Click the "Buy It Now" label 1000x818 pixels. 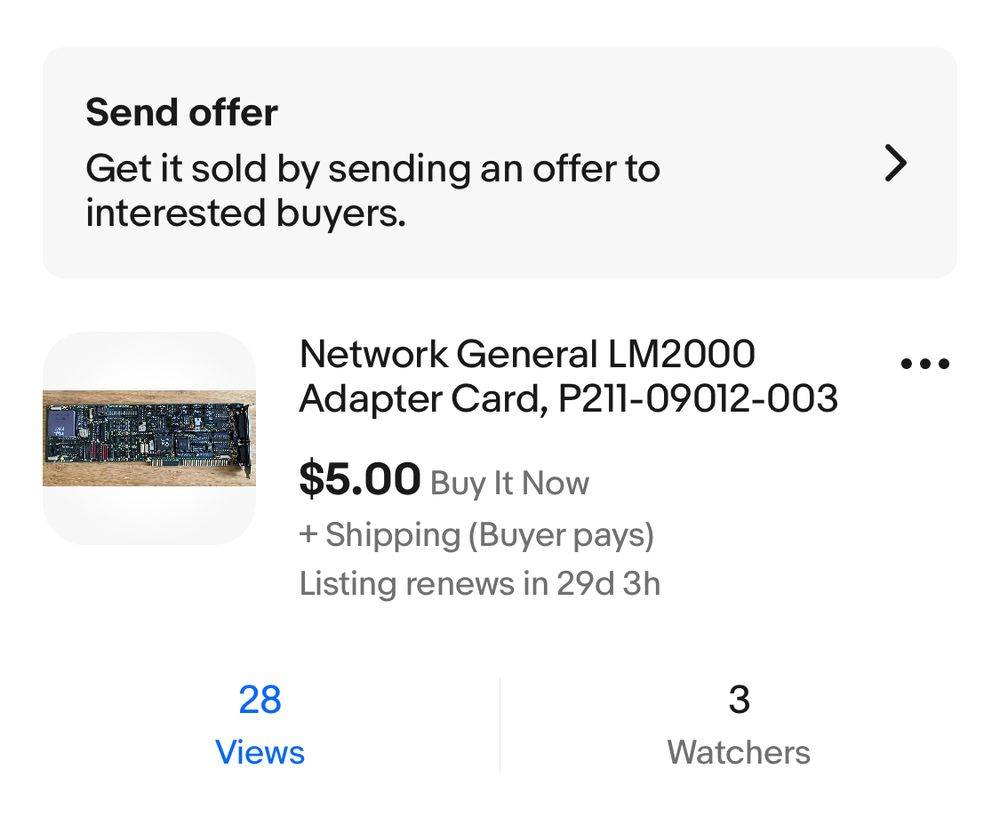[x=509, y=484]
